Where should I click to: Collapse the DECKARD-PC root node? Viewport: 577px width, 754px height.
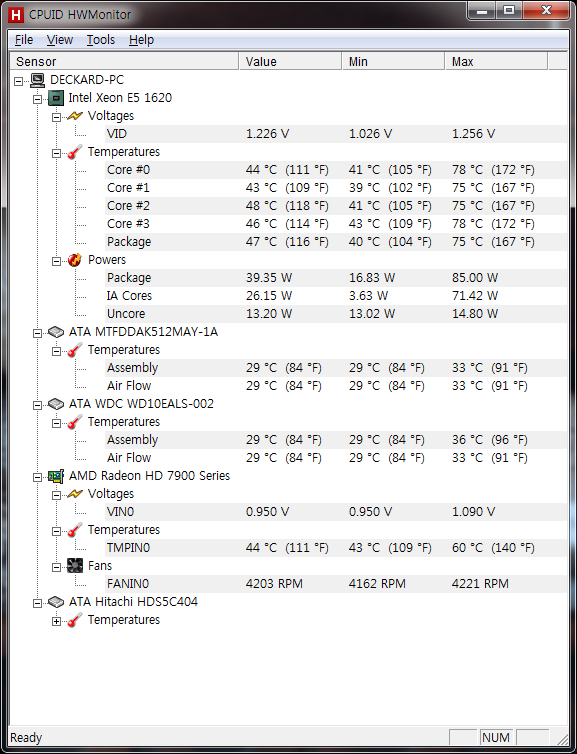(x=18, y=81)
